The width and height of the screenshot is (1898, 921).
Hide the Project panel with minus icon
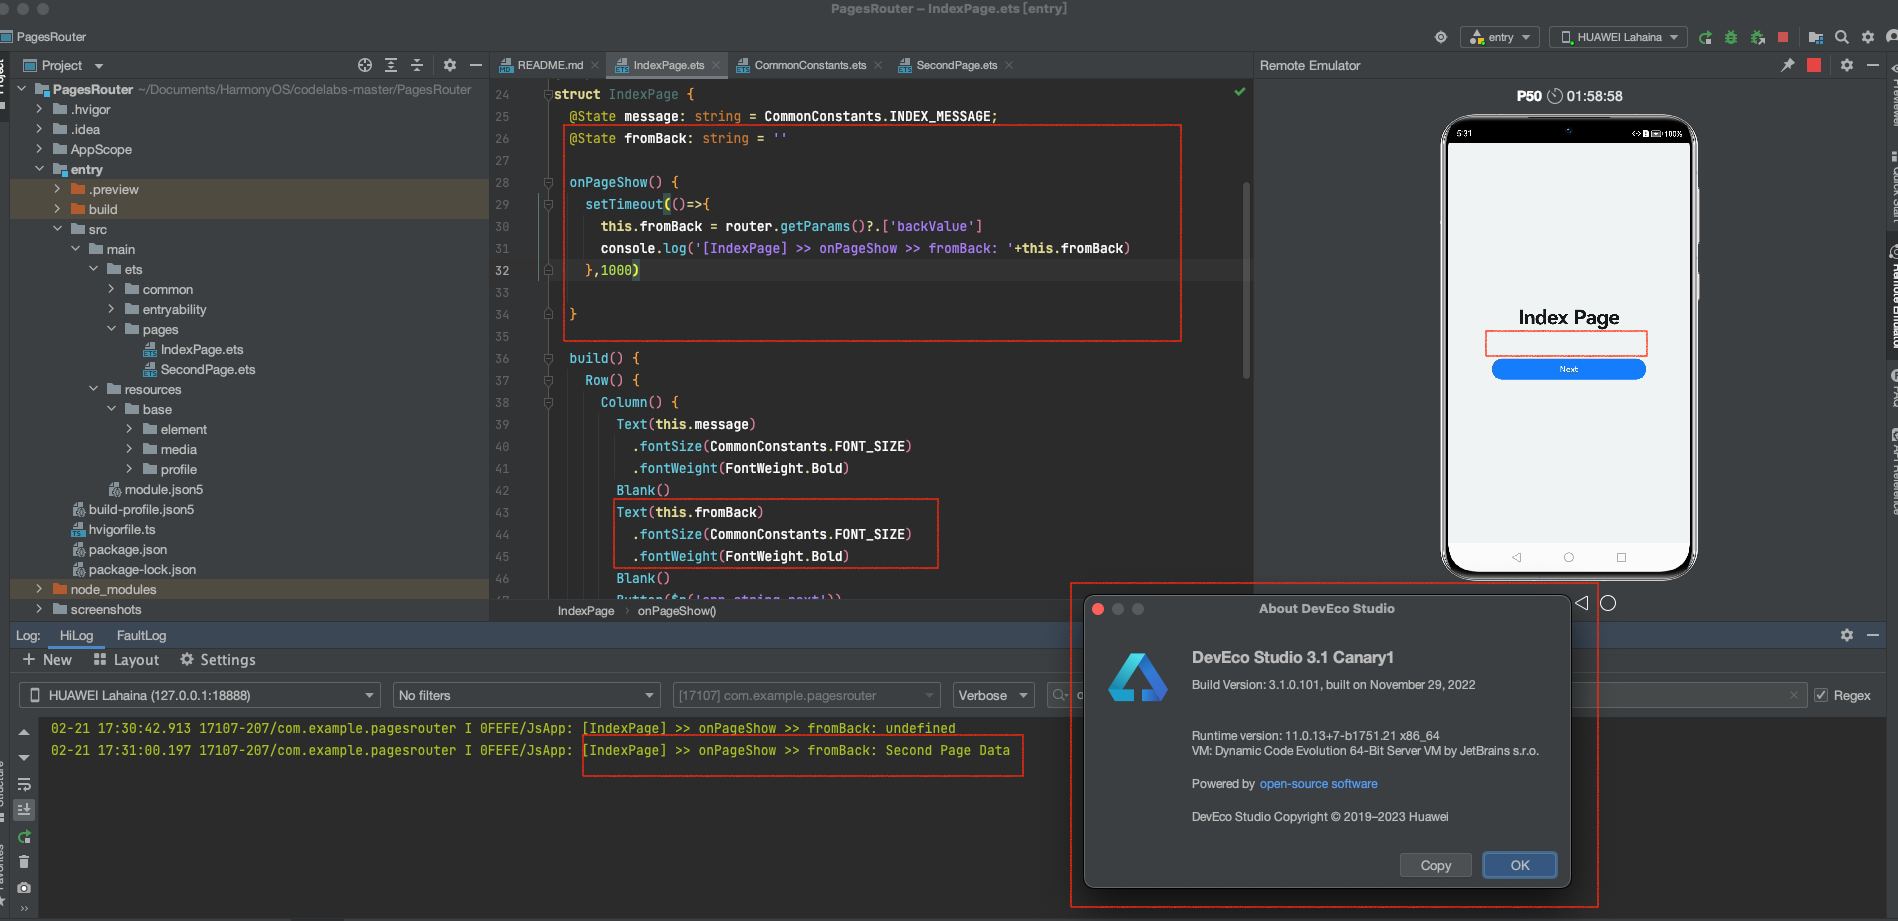pyautogui.click(x=476, y=65)
